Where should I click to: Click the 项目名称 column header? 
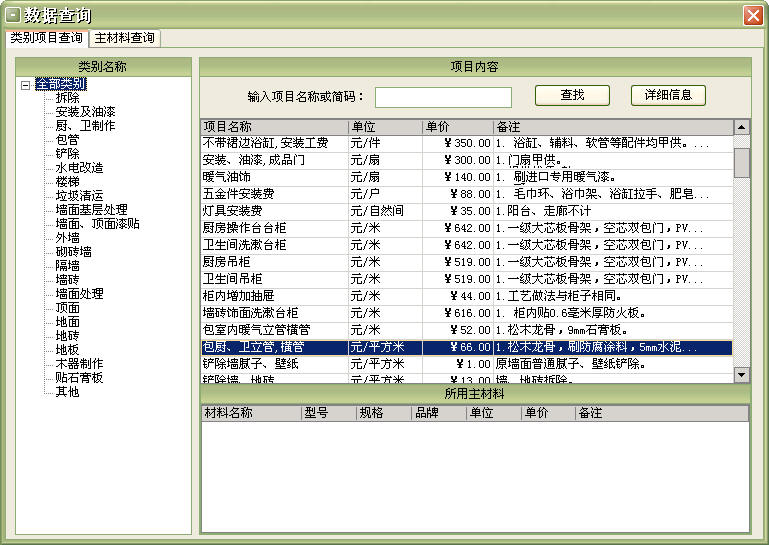(x=274, y=127)
